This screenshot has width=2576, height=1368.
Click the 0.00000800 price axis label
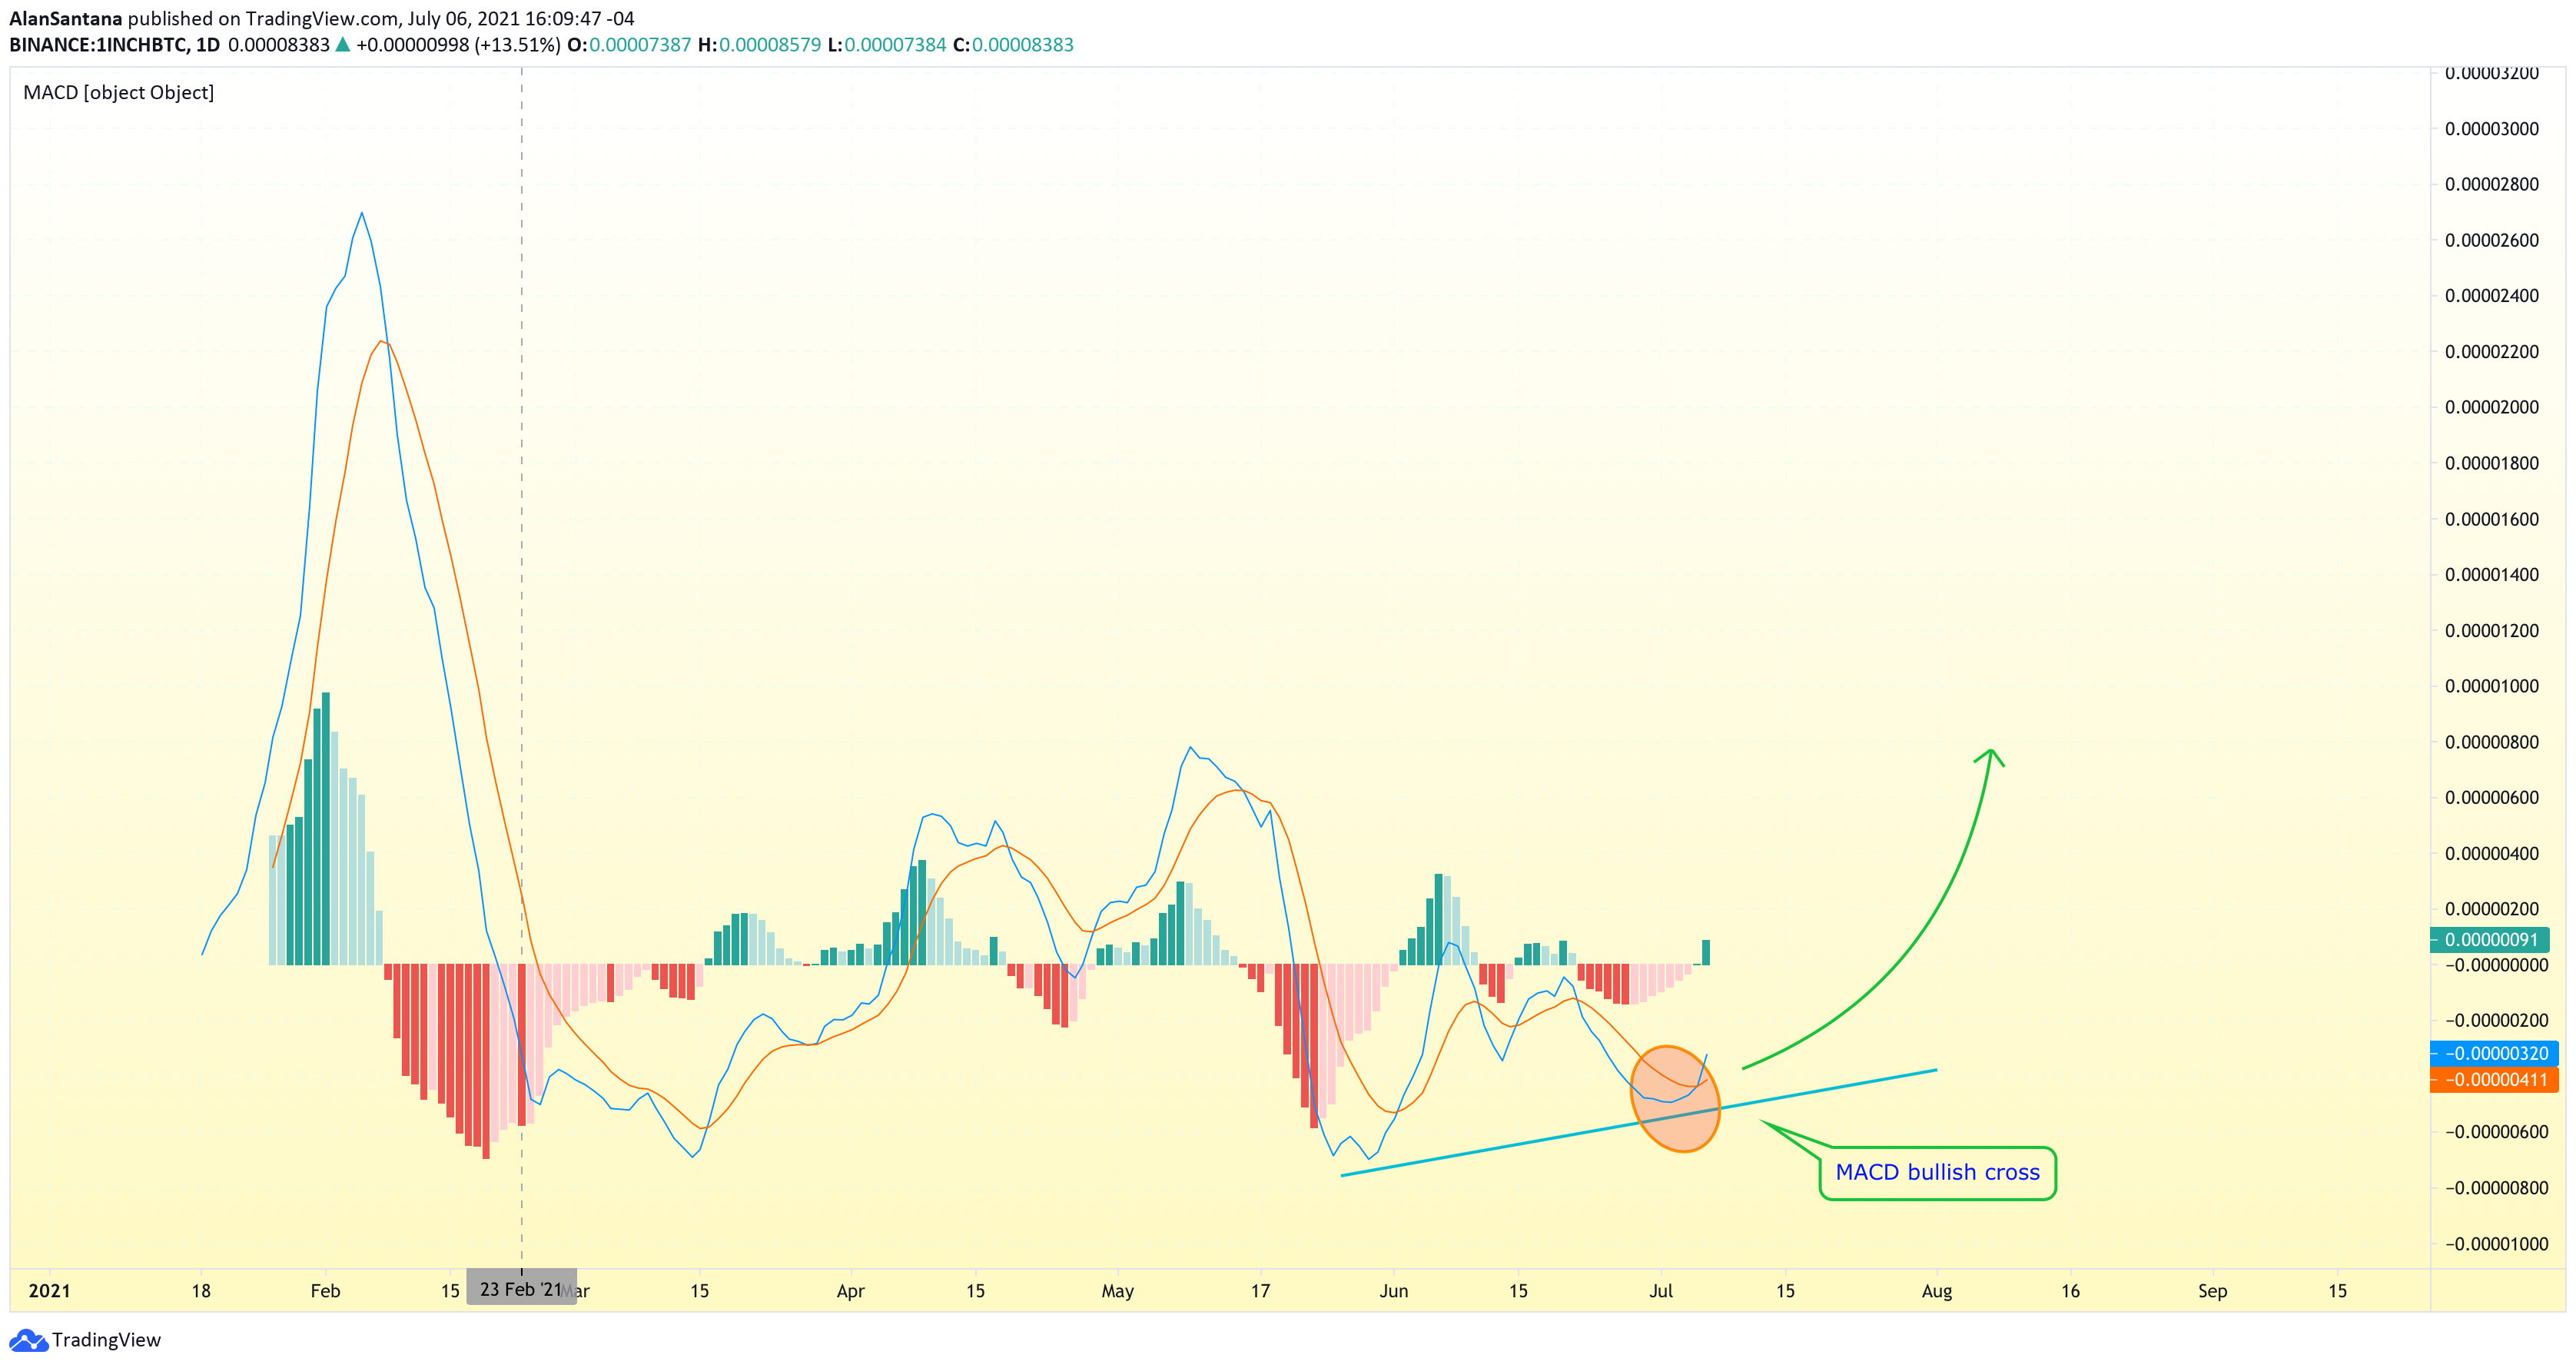(x=2491, y=742)
